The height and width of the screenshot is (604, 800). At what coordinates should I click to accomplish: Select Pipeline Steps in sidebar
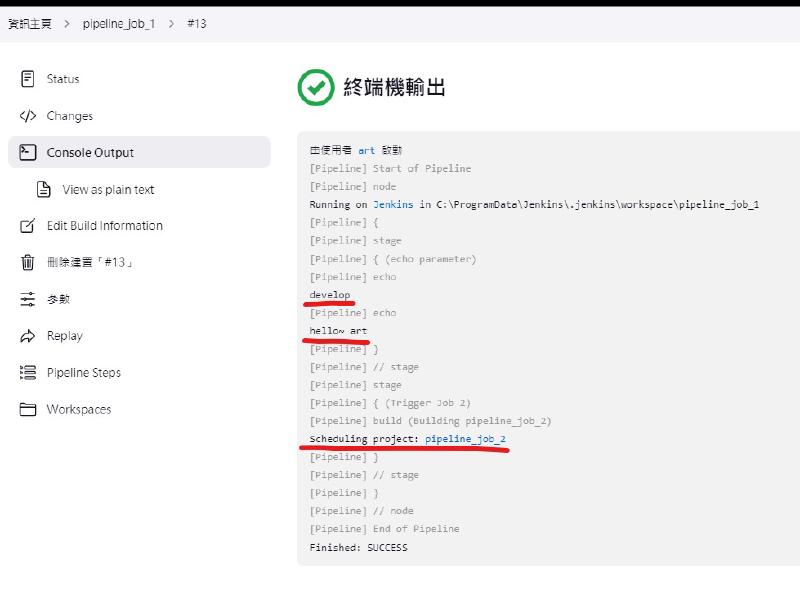click(83, 373)
